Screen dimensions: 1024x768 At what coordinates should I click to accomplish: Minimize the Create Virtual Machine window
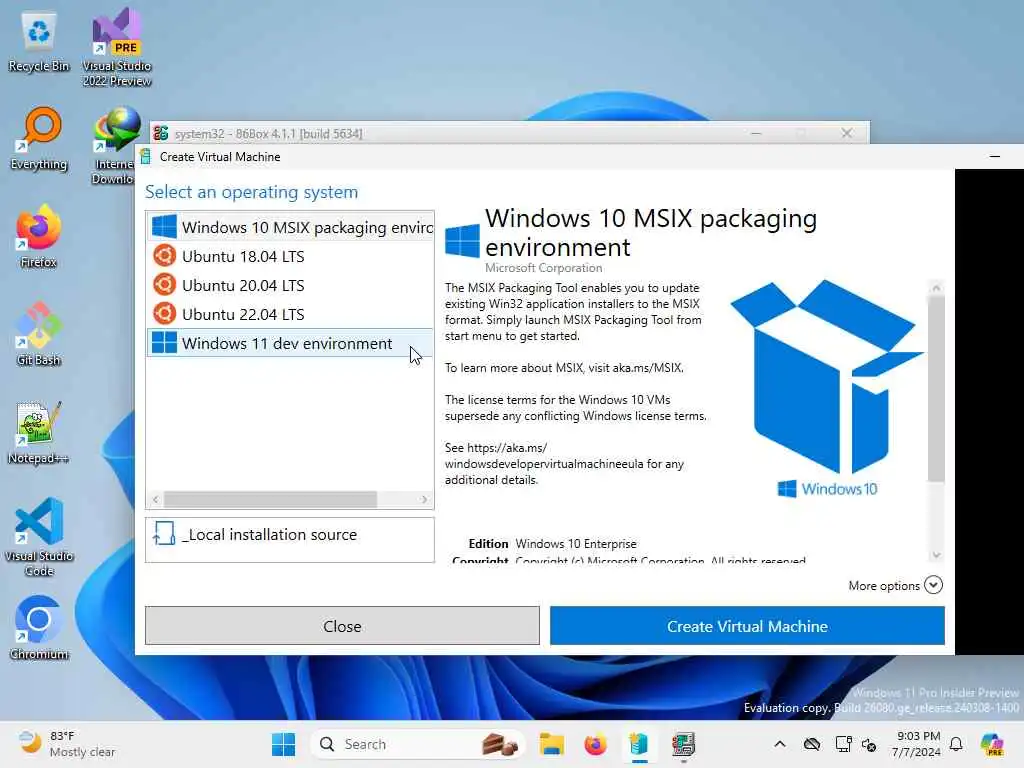click(x=995, y=157)
